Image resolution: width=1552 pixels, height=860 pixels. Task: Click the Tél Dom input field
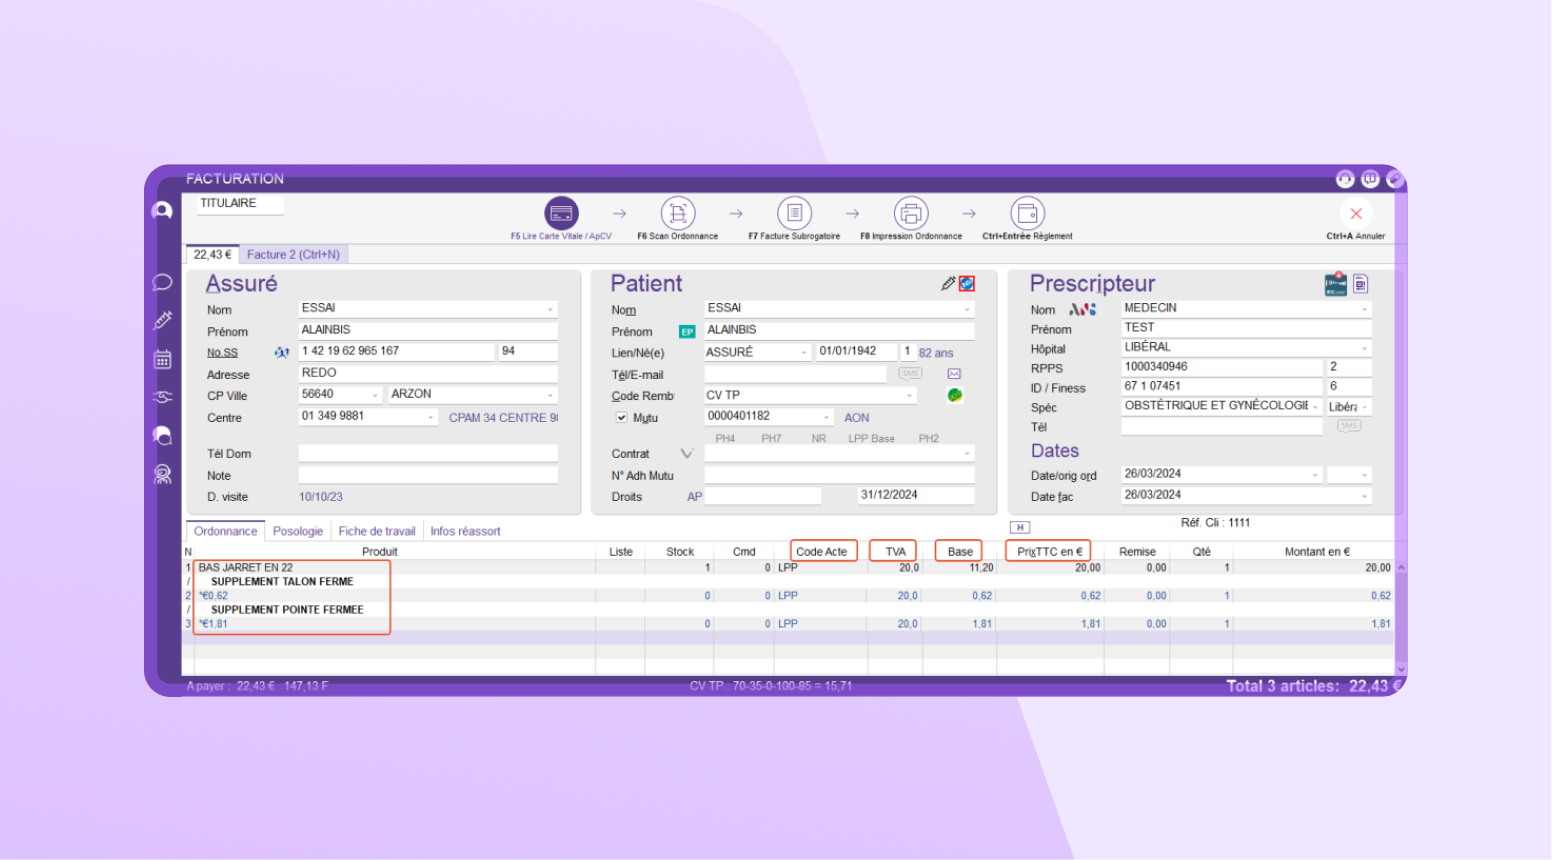point(428,454)
